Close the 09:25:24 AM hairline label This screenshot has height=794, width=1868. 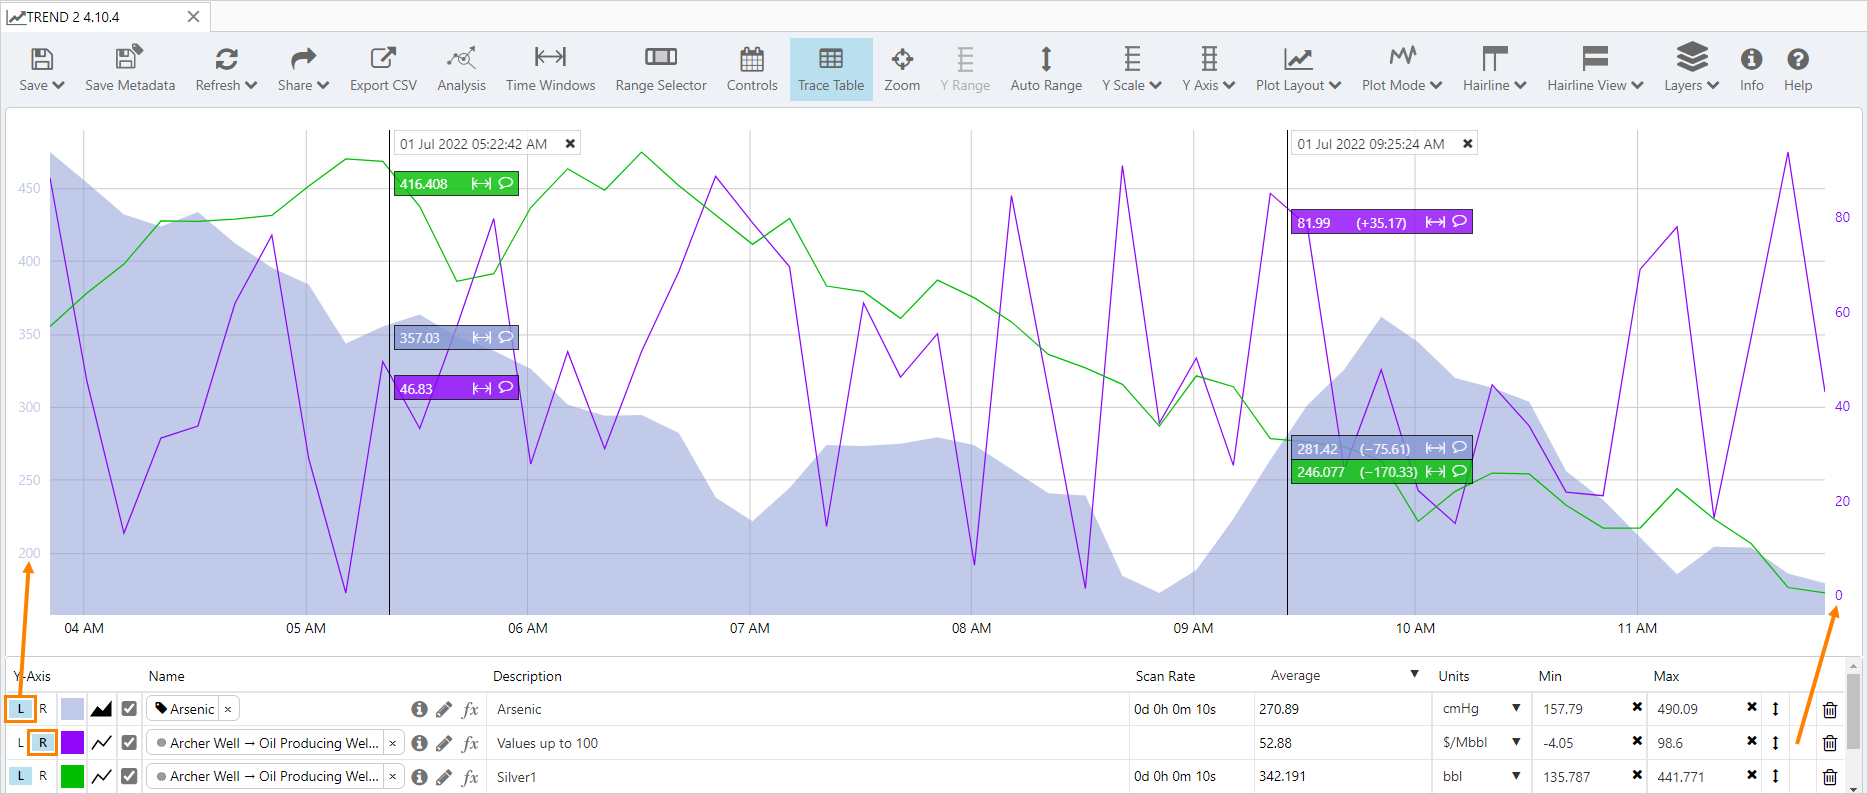(1467, 144)
